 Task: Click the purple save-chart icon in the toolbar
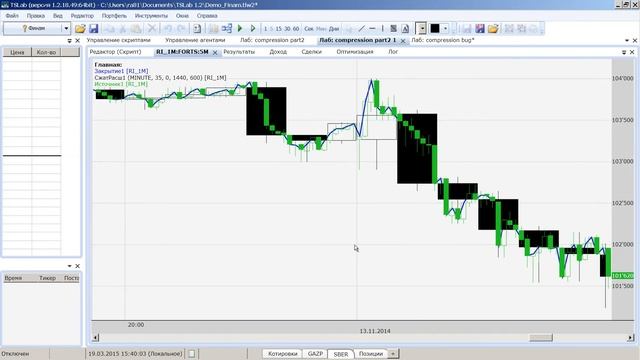(x=480, y=29)
